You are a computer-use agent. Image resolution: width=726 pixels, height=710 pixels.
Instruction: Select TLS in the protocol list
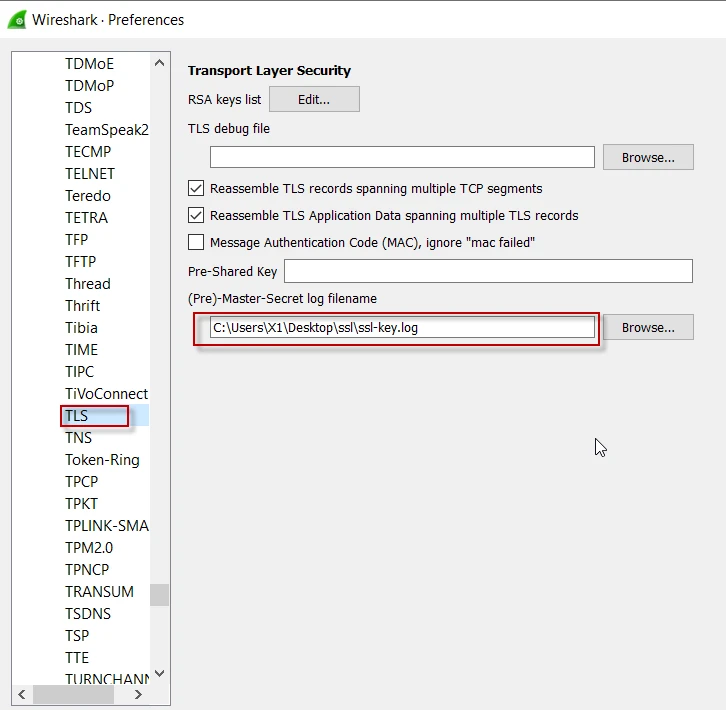(77, 416)
